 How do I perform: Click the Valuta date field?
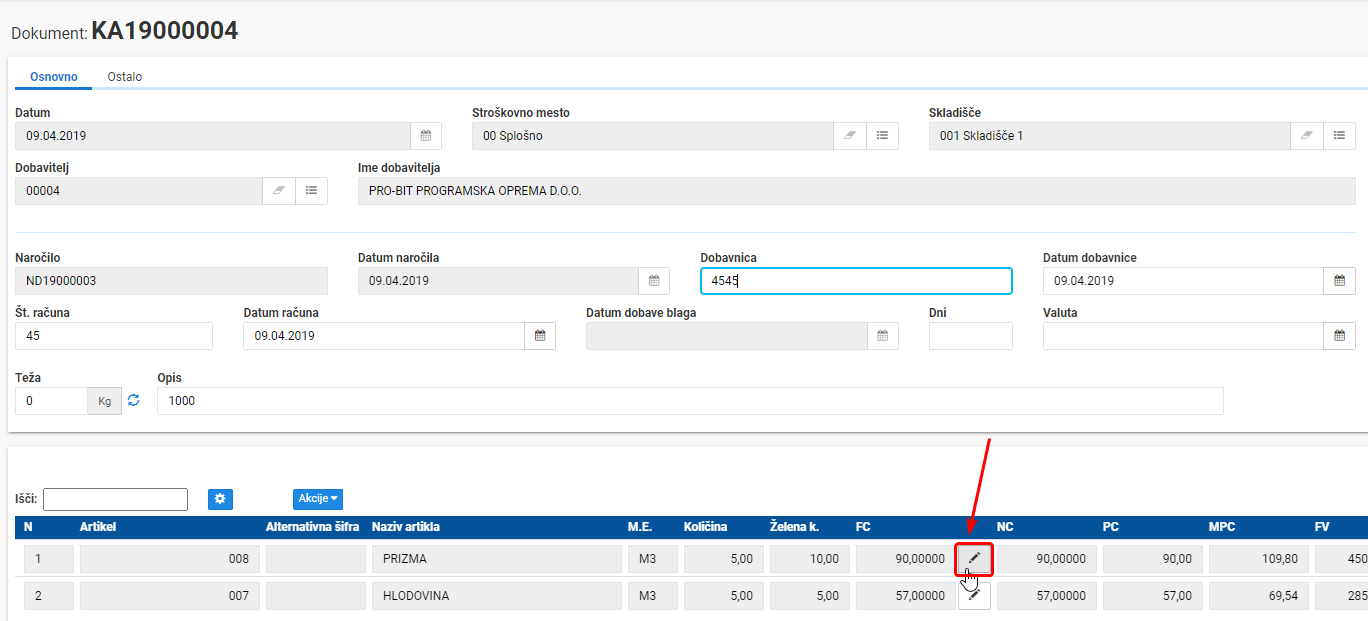pyautogui.click(x=1183, y=336)
